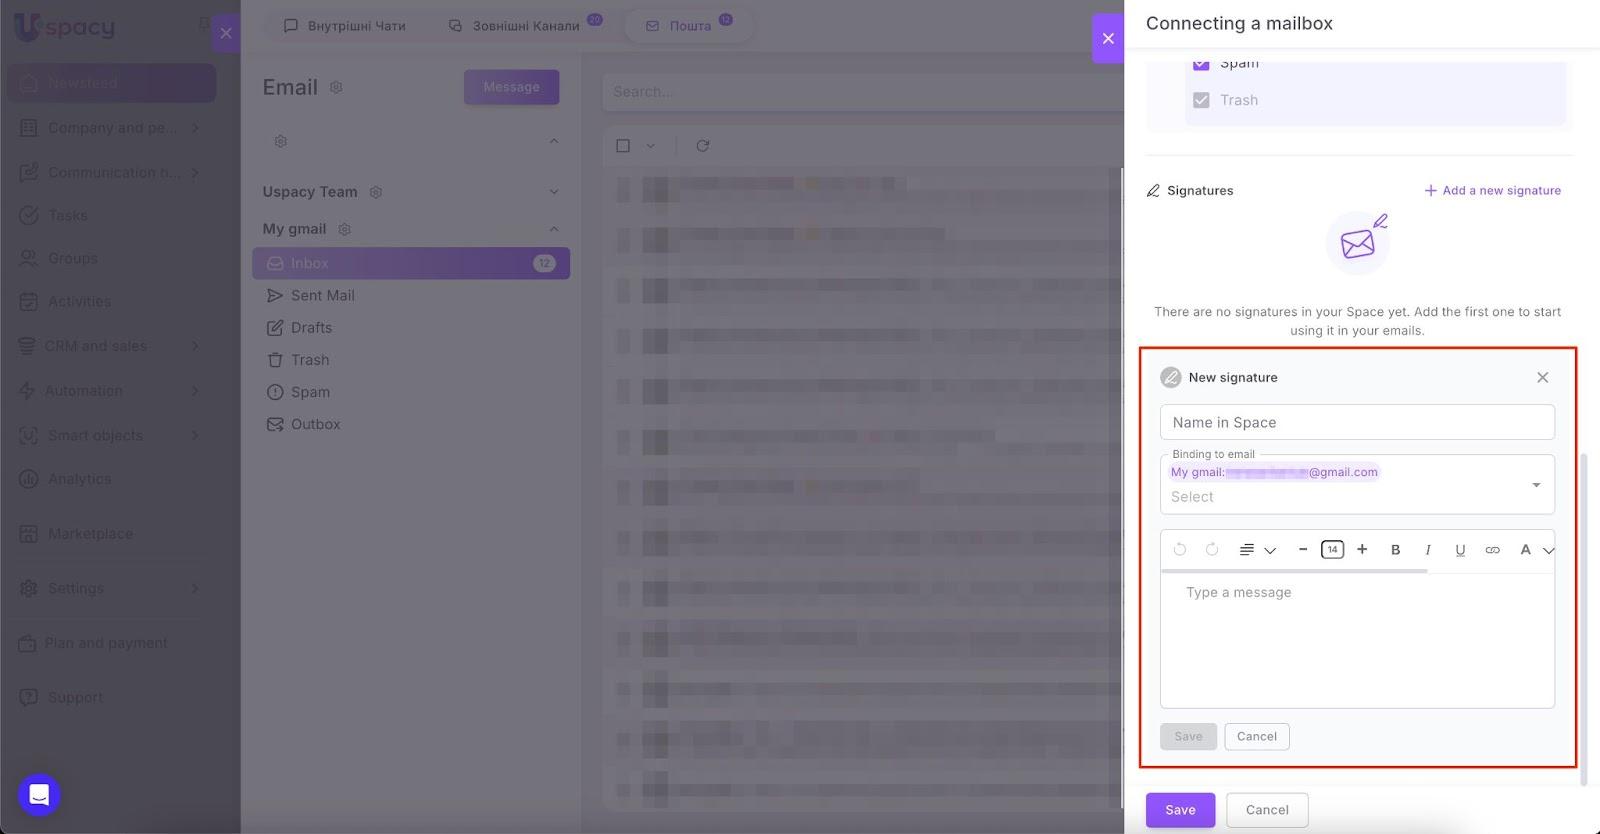Switch to the Пошта tab

point(689,25)
